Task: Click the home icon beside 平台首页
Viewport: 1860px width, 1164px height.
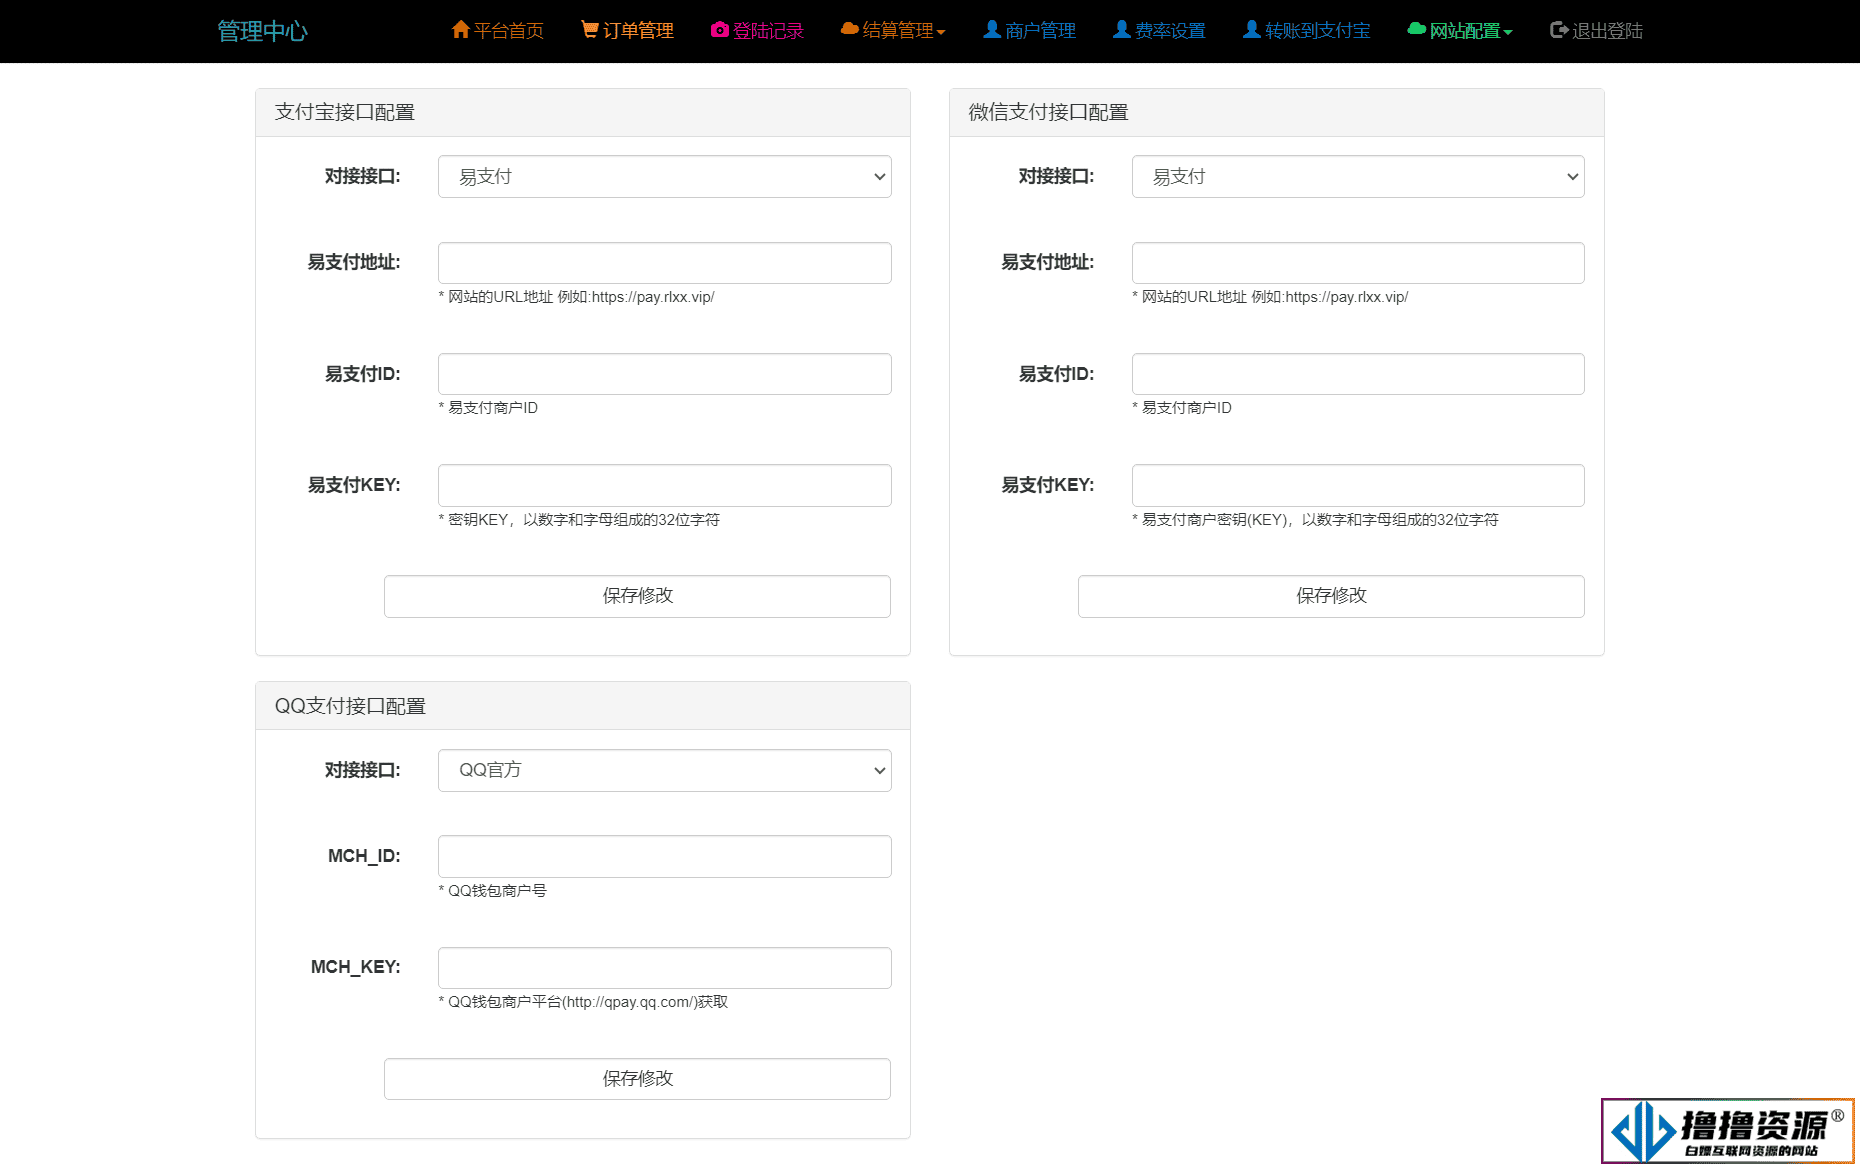Action: pyautogui.click(x=461, y=30)
